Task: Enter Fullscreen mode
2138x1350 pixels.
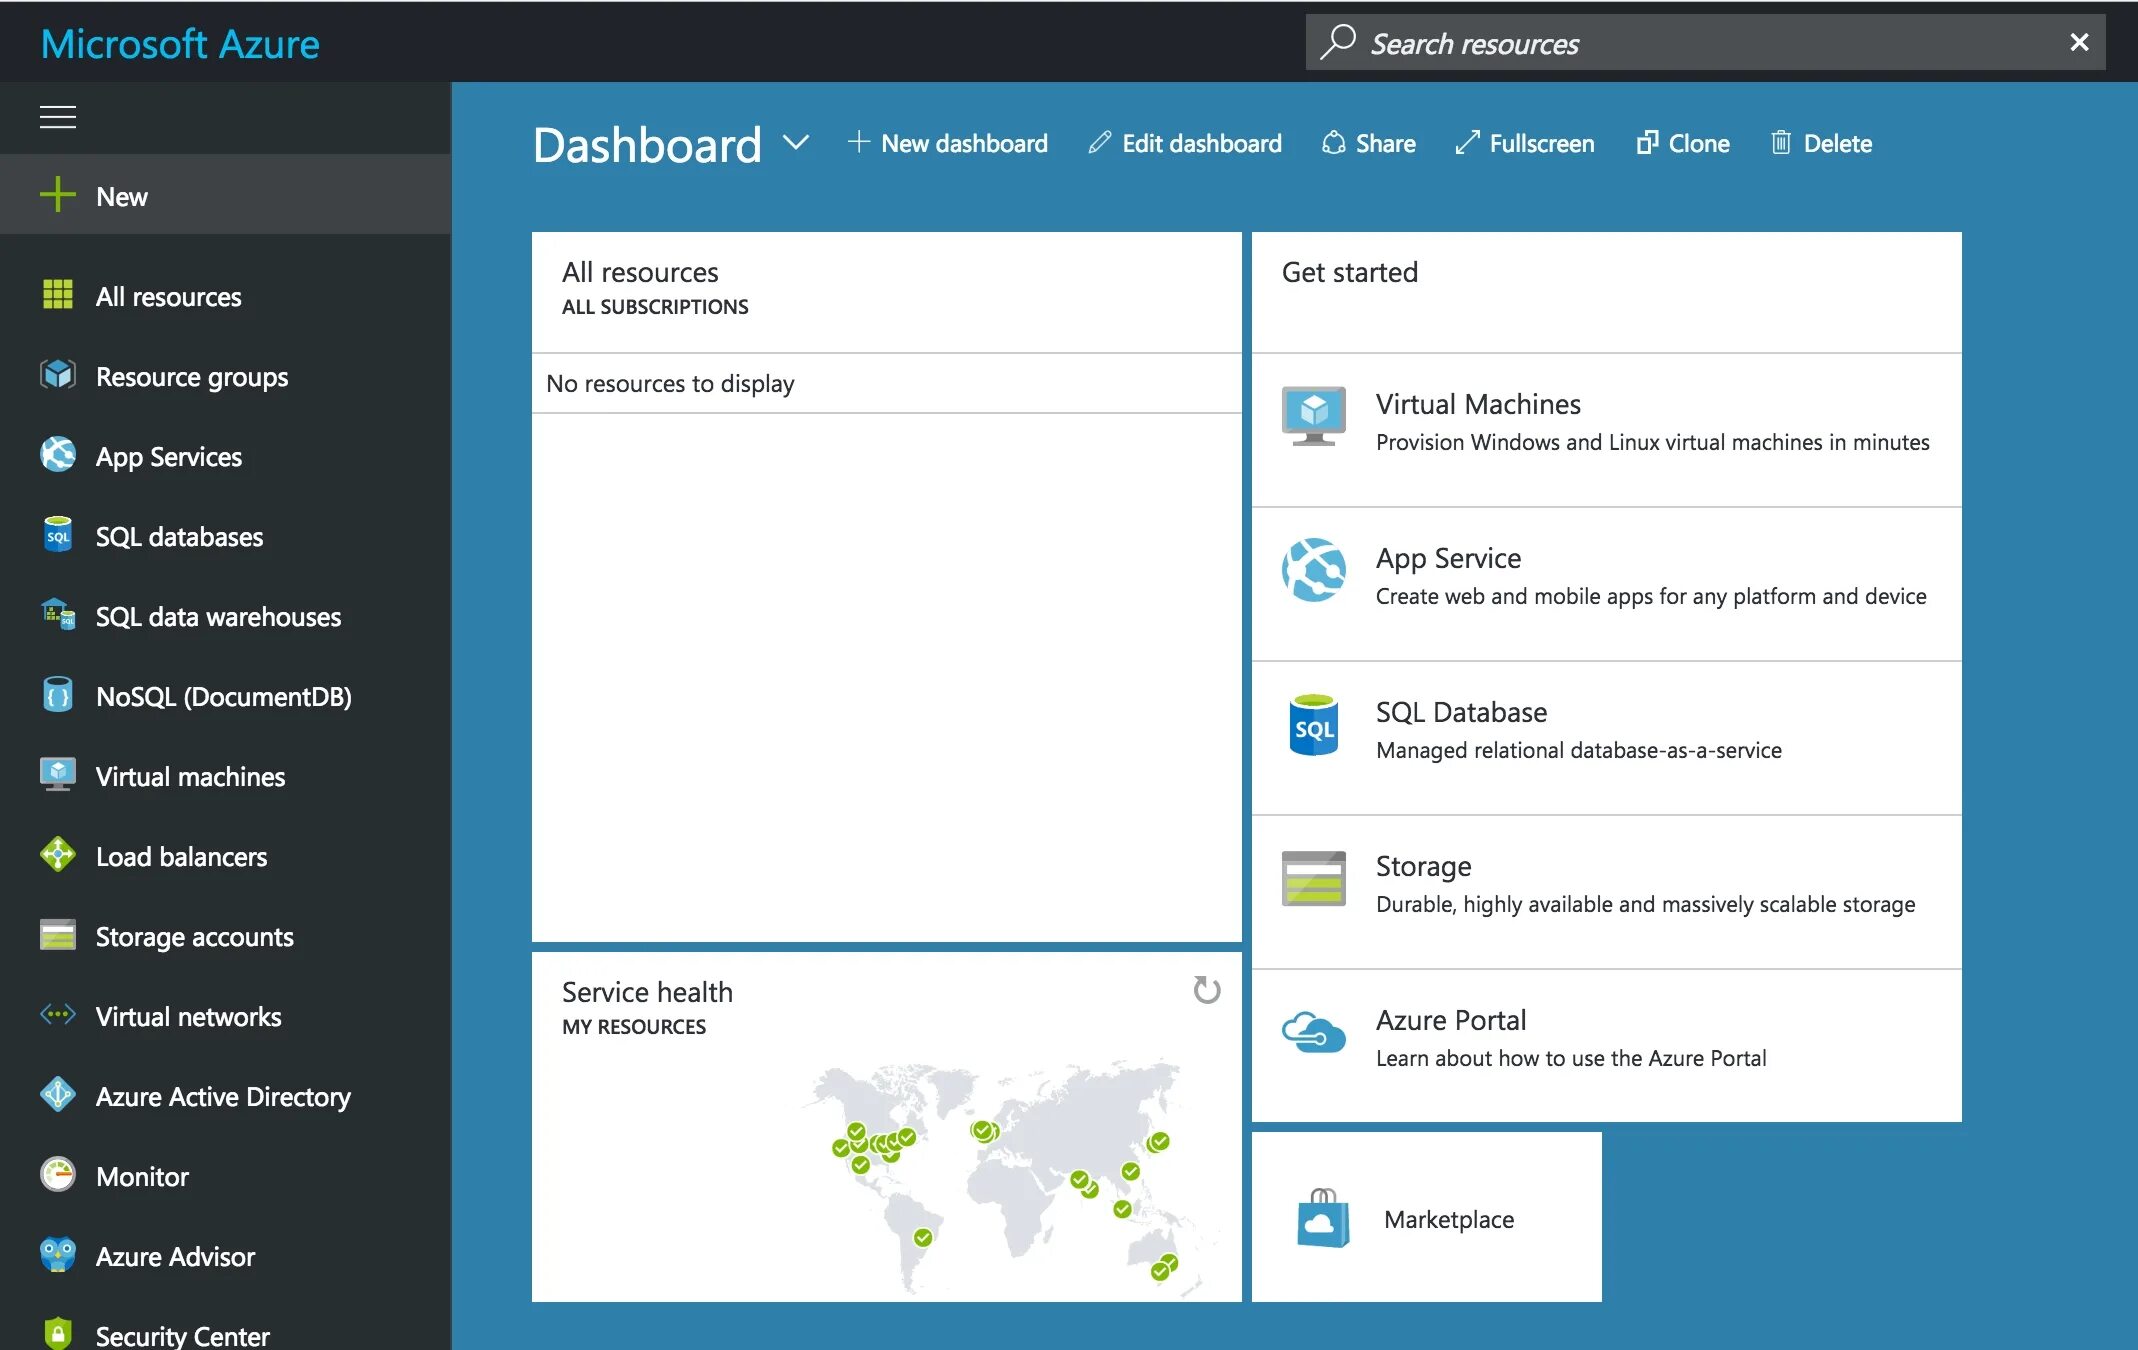Action: click(x=1525, y=143)
